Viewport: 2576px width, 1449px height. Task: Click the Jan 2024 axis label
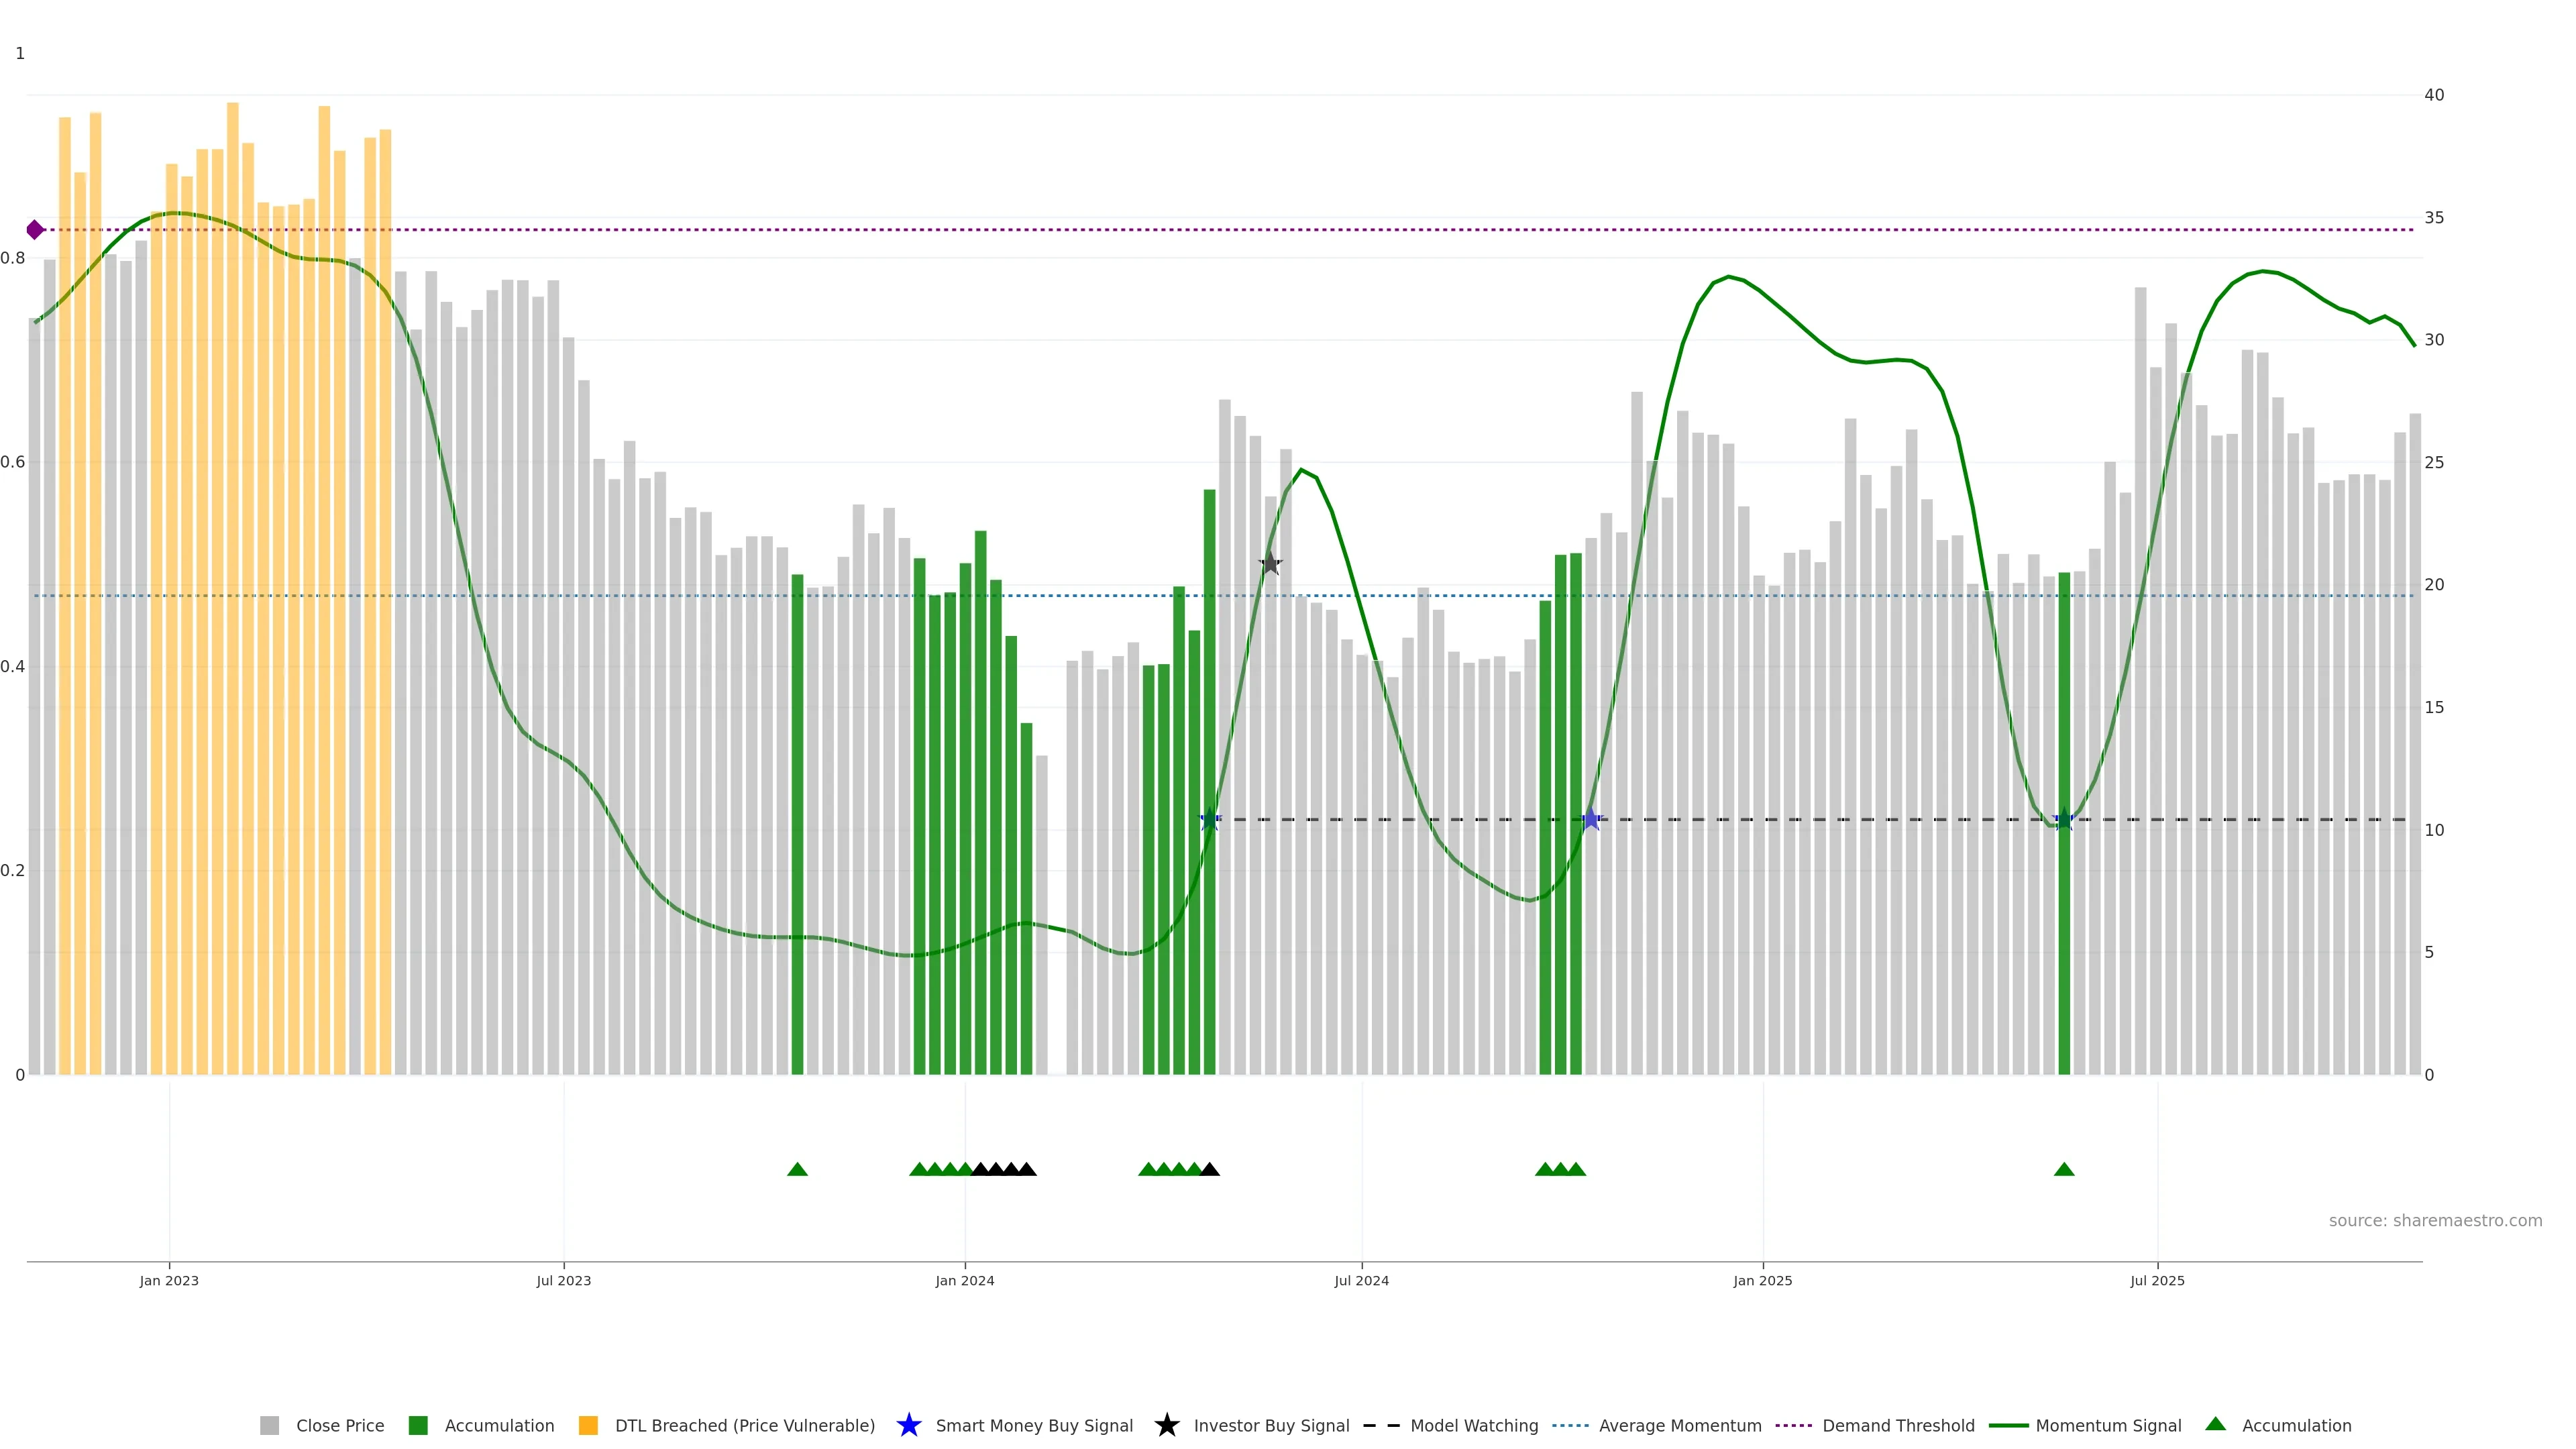(964, 1280)
